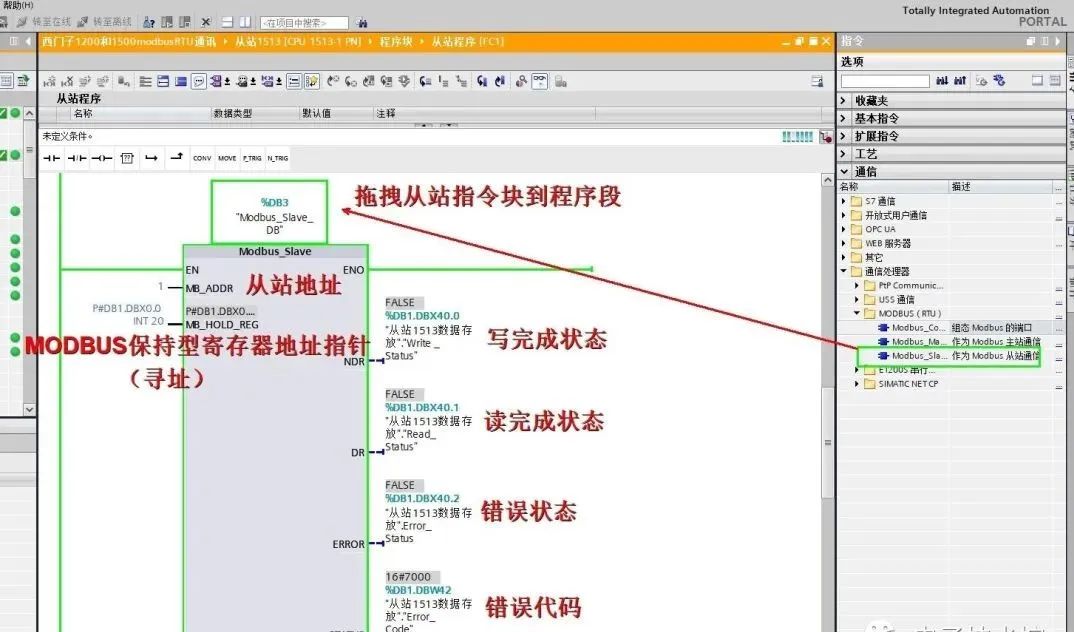Click the grid view icon in options toolbar
Viewport: 1074px width, 632px height.
point(1055,81)
